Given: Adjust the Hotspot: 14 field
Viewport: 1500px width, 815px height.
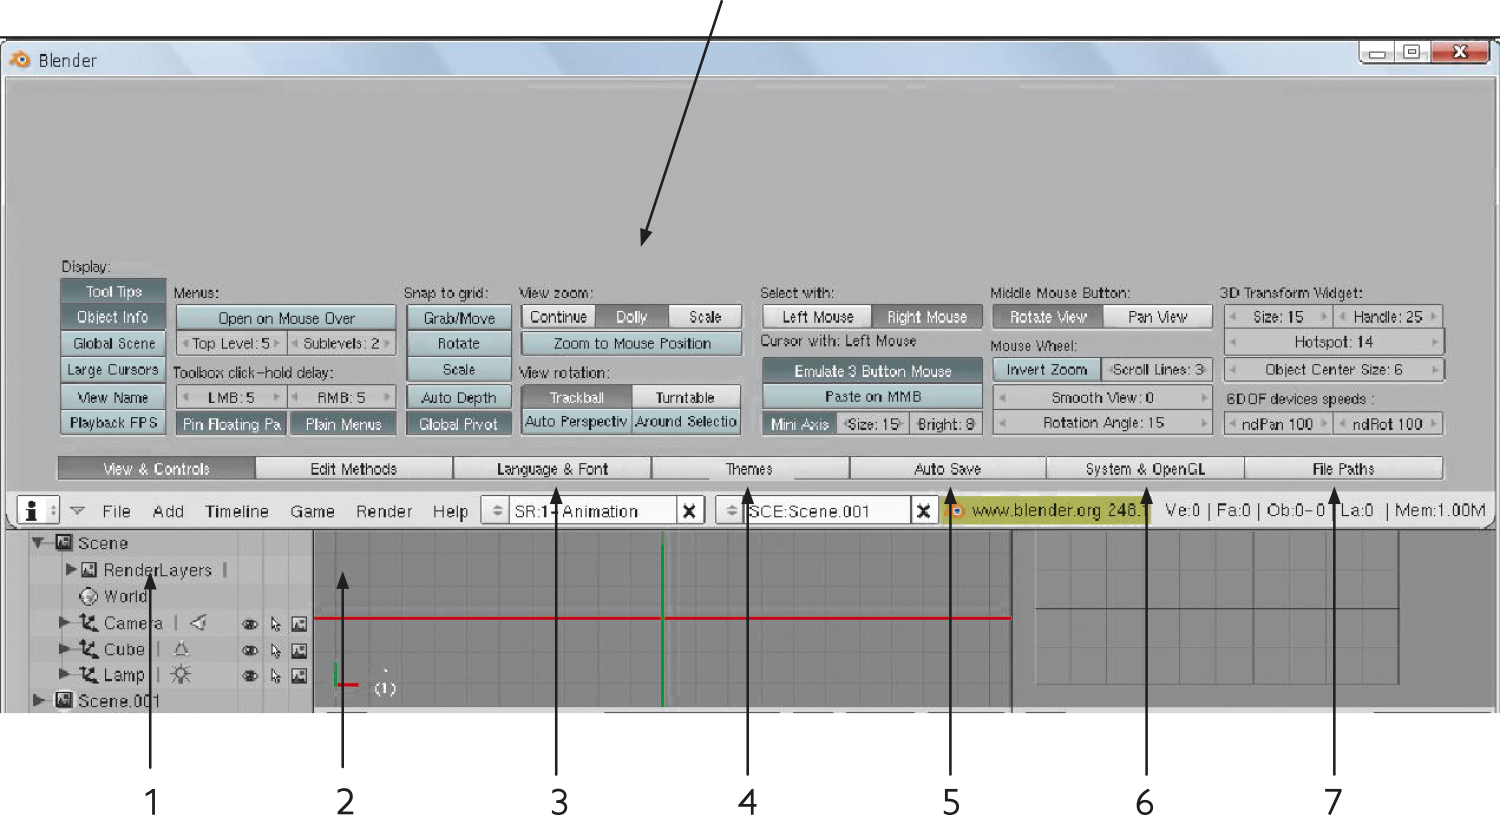Looking at the screenshot, I should click(x=1334, y=342).
